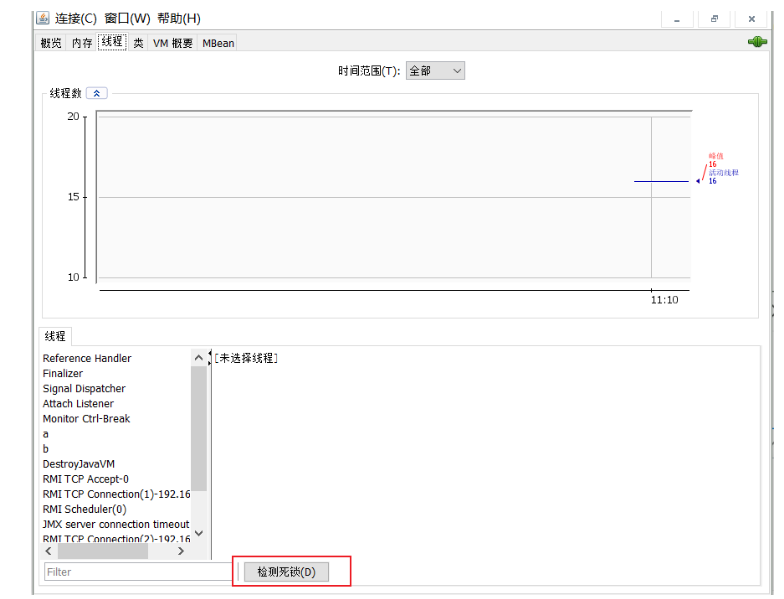Select the 线程 top tab
784x599 pixels.
pyautogui.click(x=112, y=42)
